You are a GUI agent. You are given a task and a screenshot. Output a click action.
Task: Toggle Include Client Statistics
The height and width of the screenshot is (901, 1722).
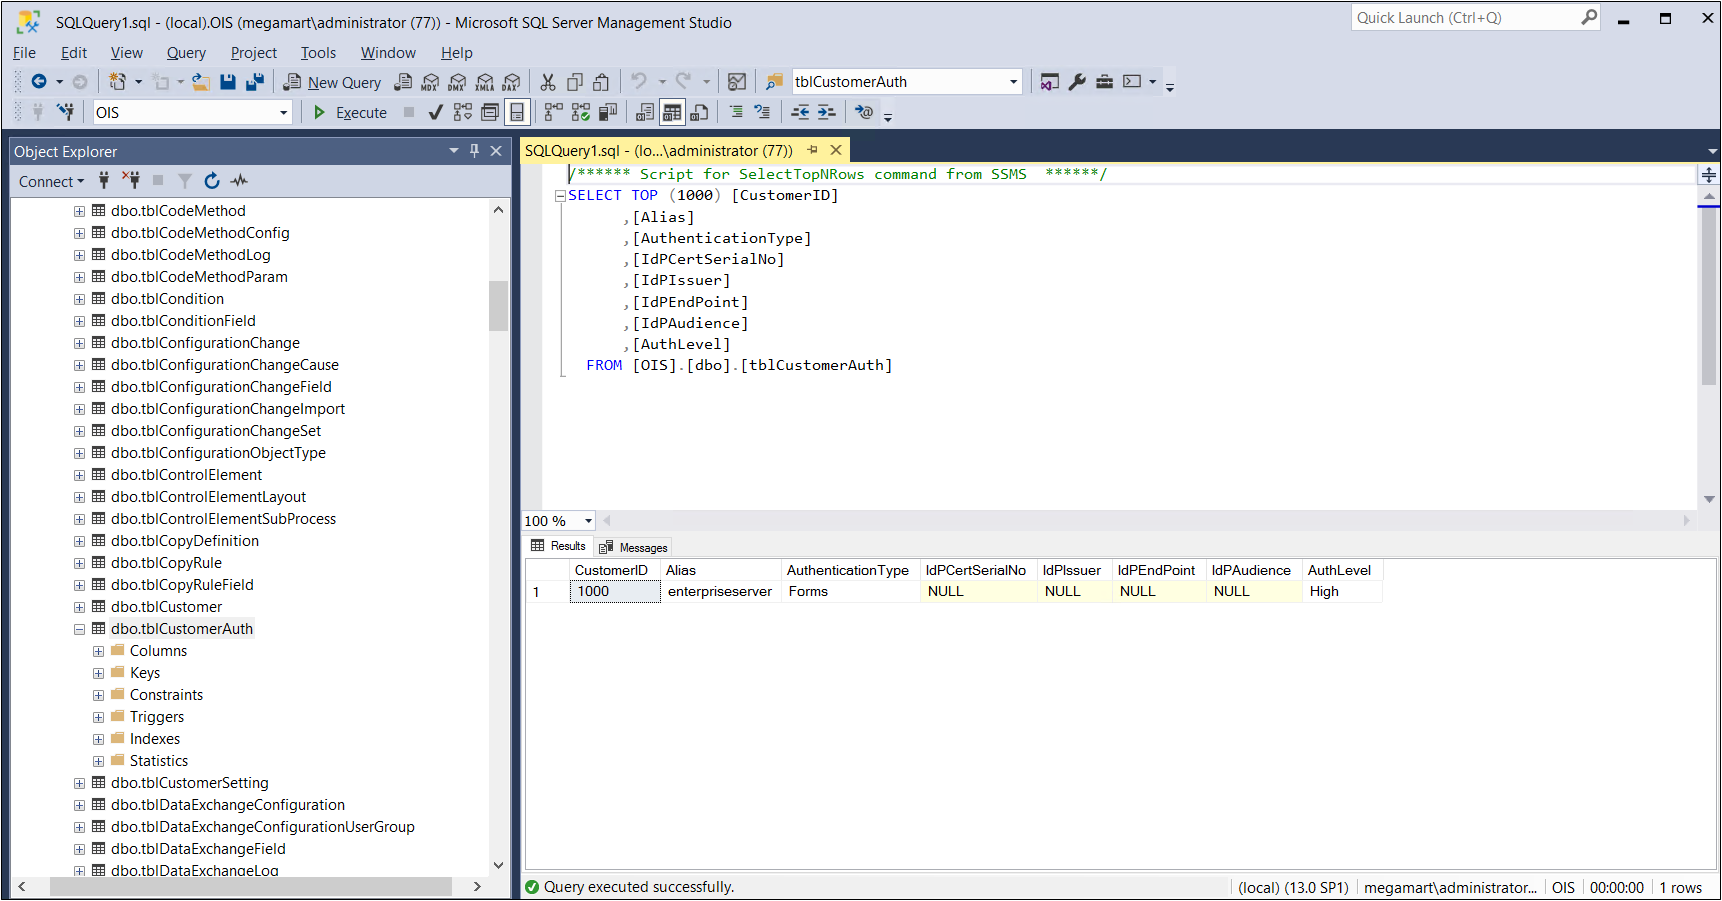tap(607, 112)
